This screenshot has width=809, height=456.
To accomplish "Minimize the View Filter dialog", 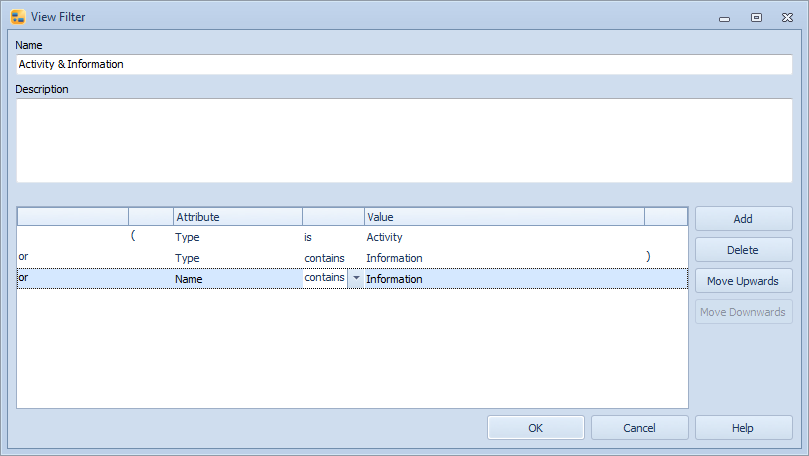I will 724,18.
